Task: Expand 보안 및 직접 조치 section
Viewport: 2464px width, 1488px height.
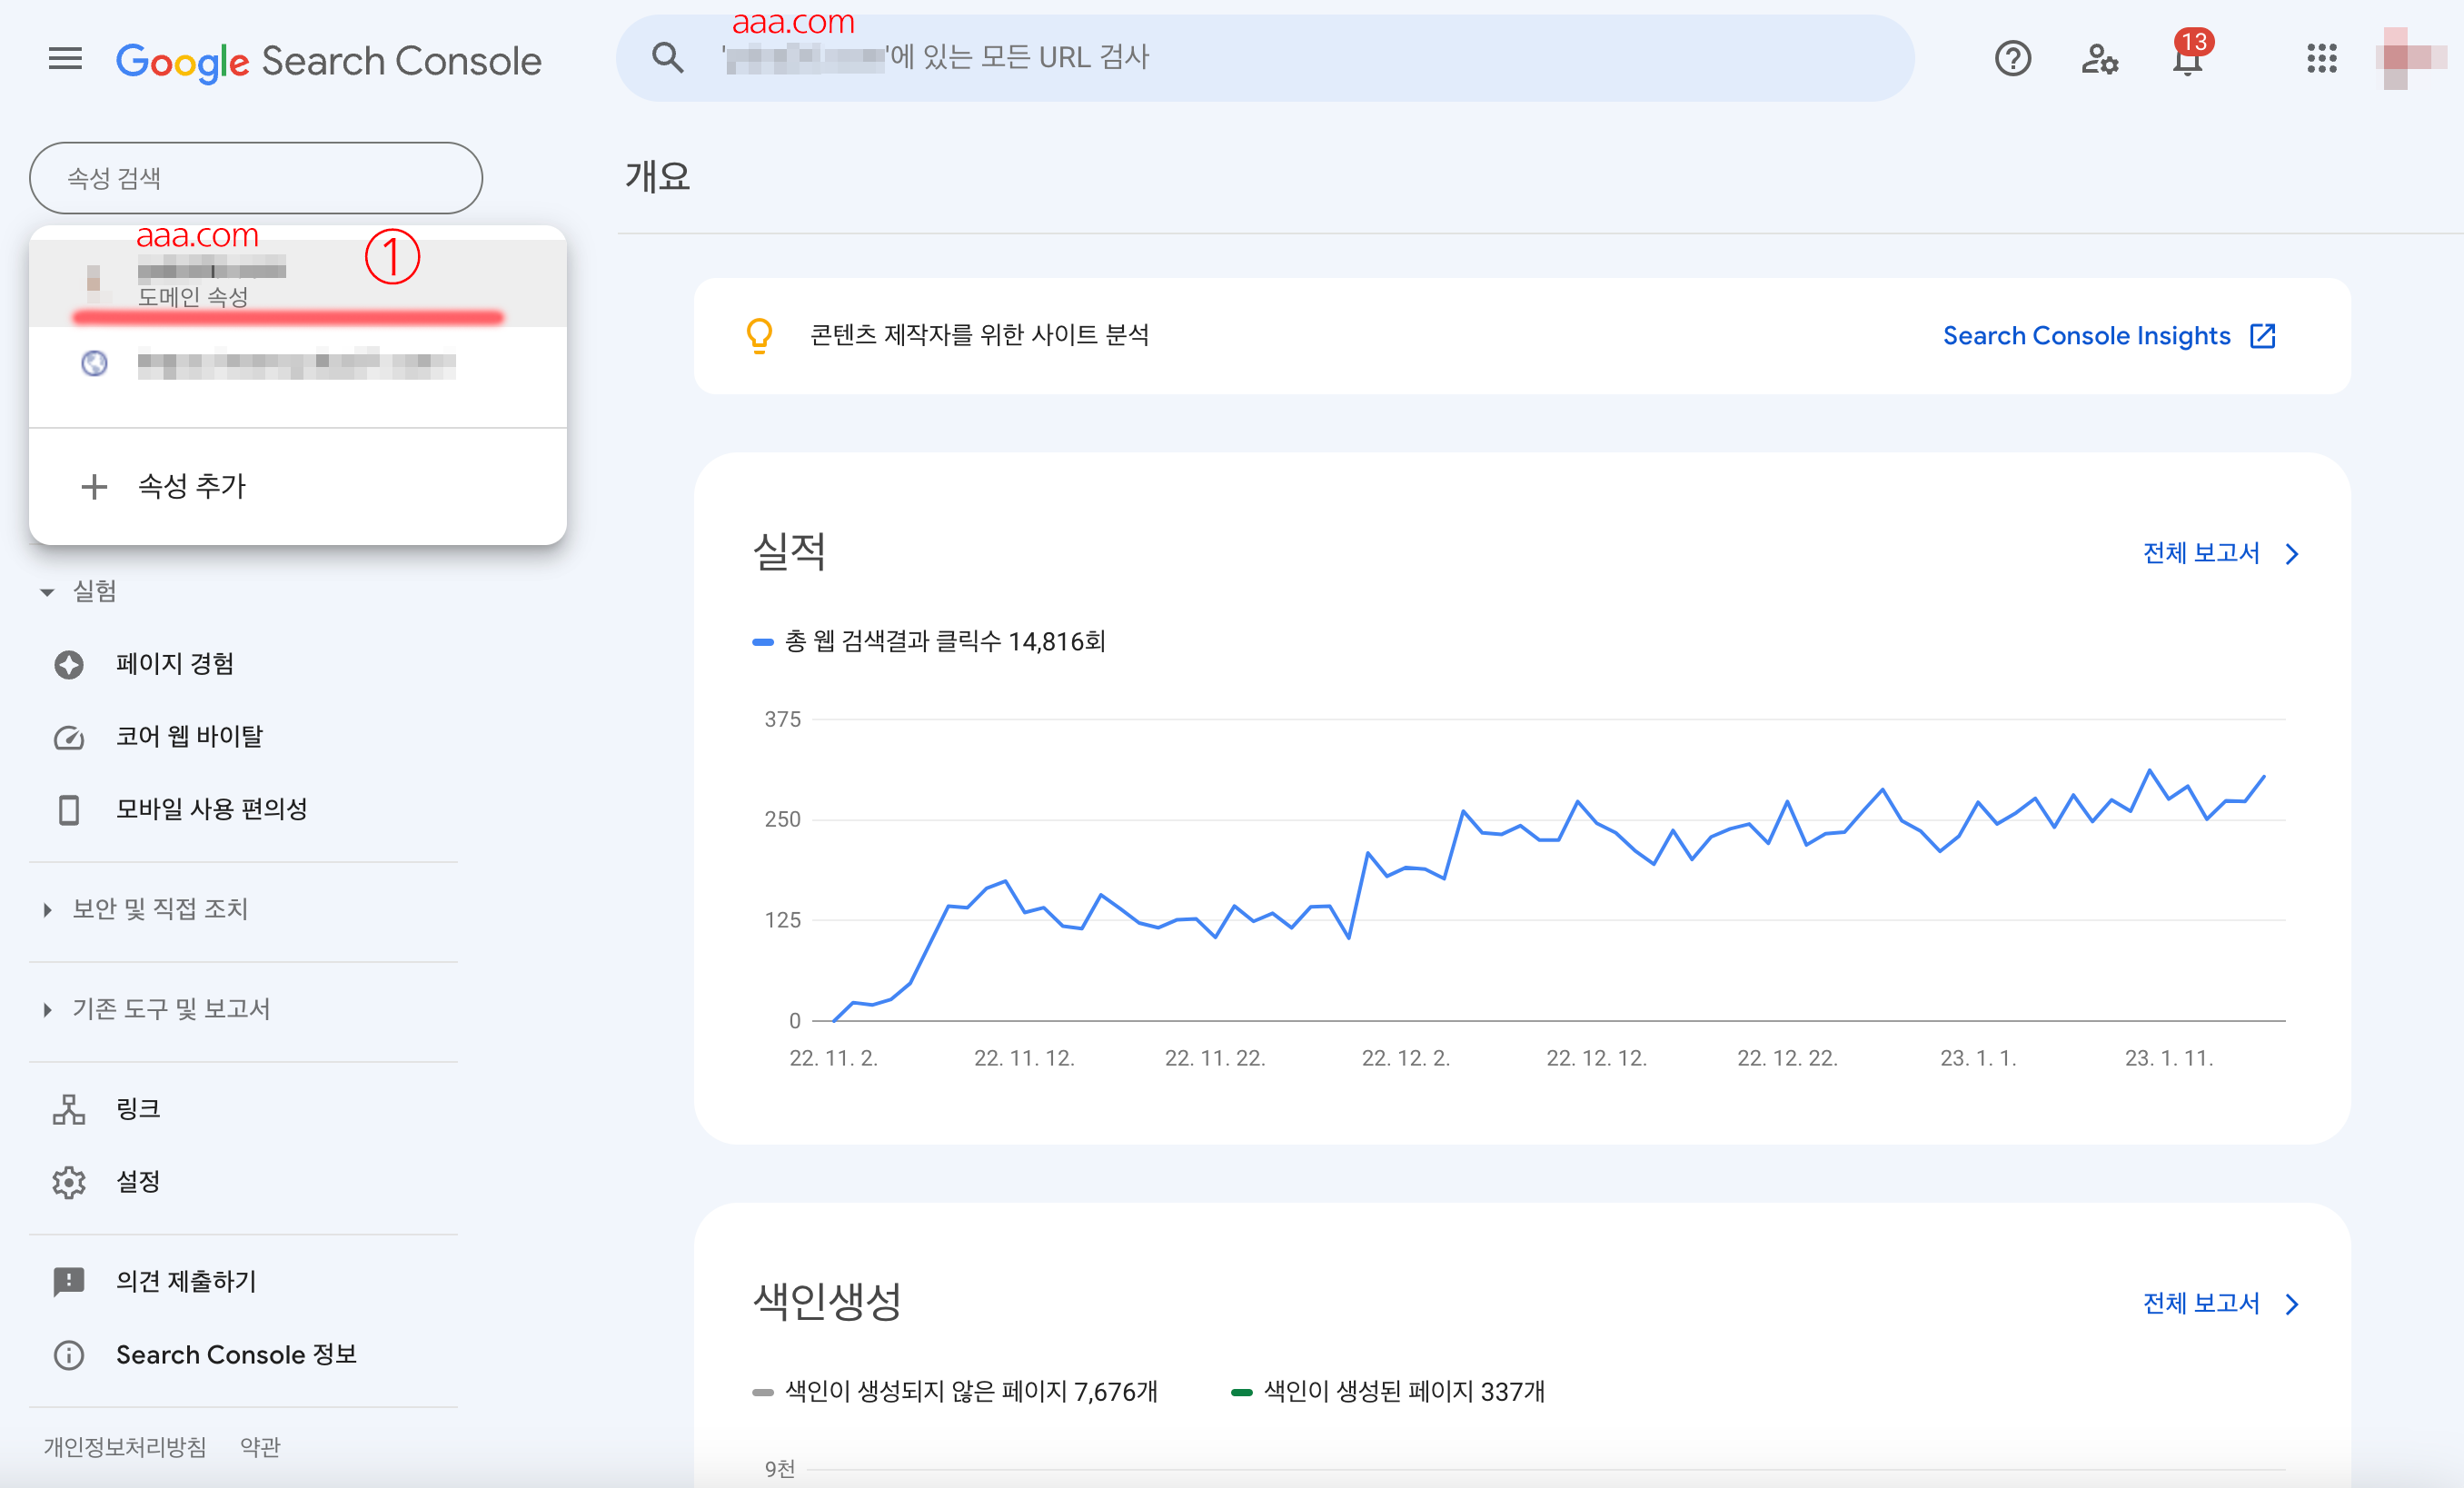Action: (160, 909)
